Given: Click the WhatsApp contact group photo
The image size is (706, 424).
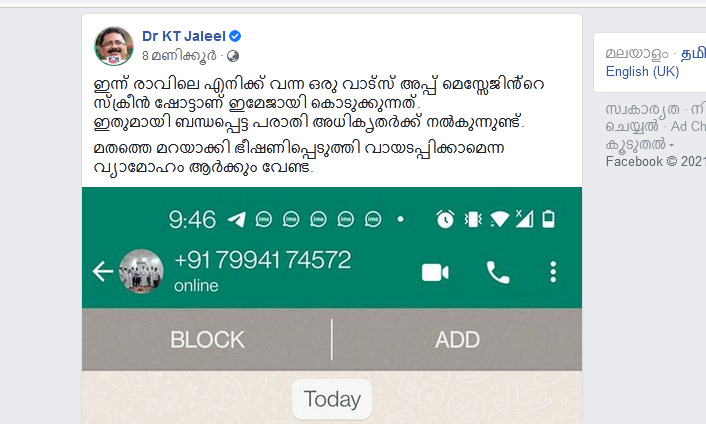Looking at the screenshot, I should click(141, 271).
